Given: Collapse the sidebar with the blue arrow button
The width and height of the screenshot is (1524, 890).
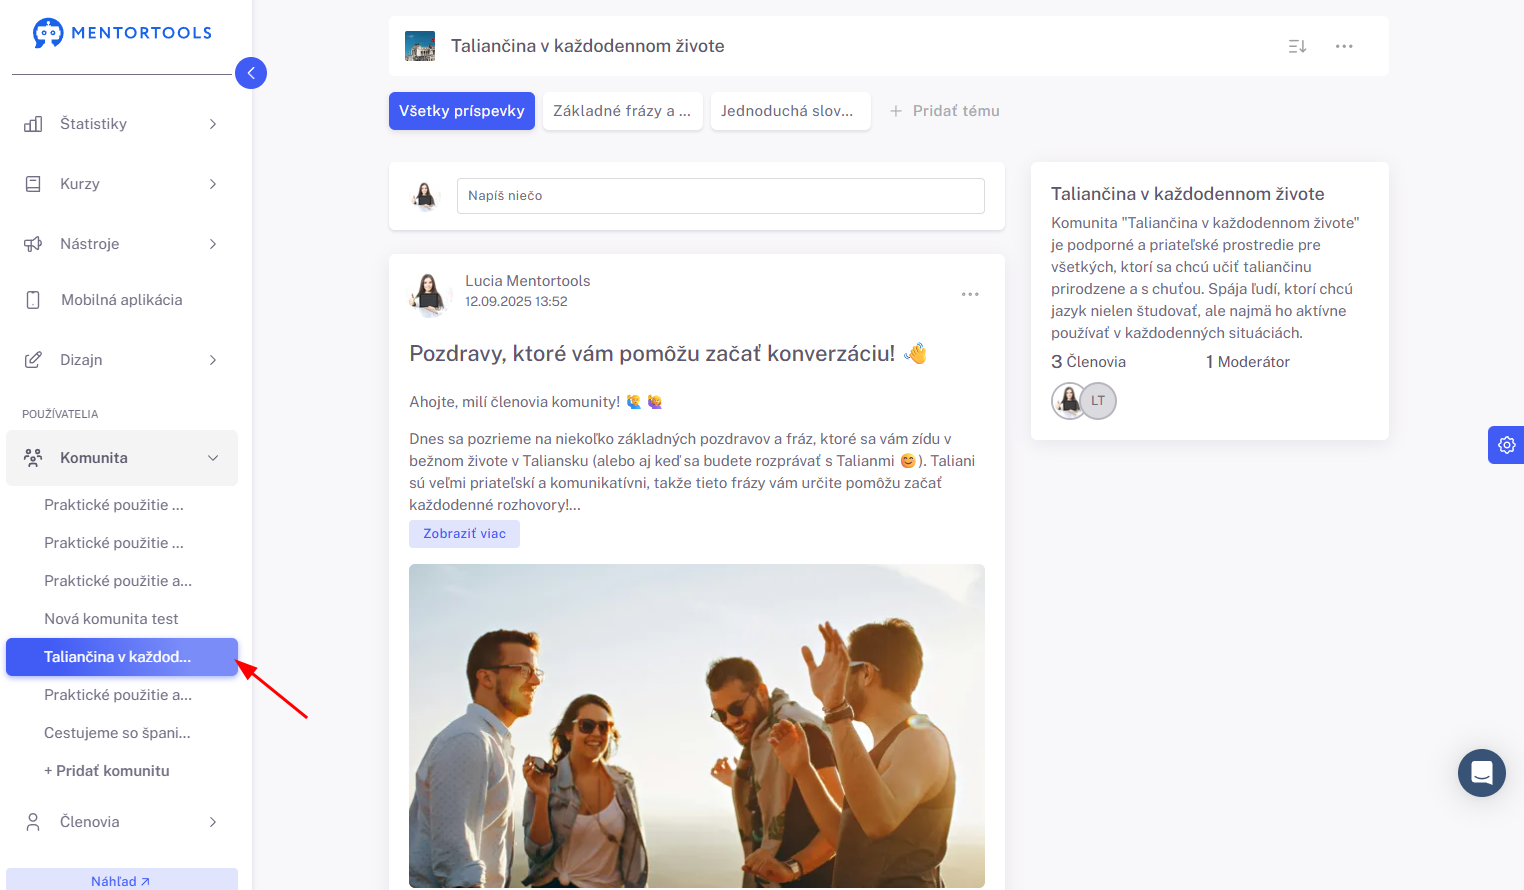Looking at the screenshot, I should tap(251, 73).
